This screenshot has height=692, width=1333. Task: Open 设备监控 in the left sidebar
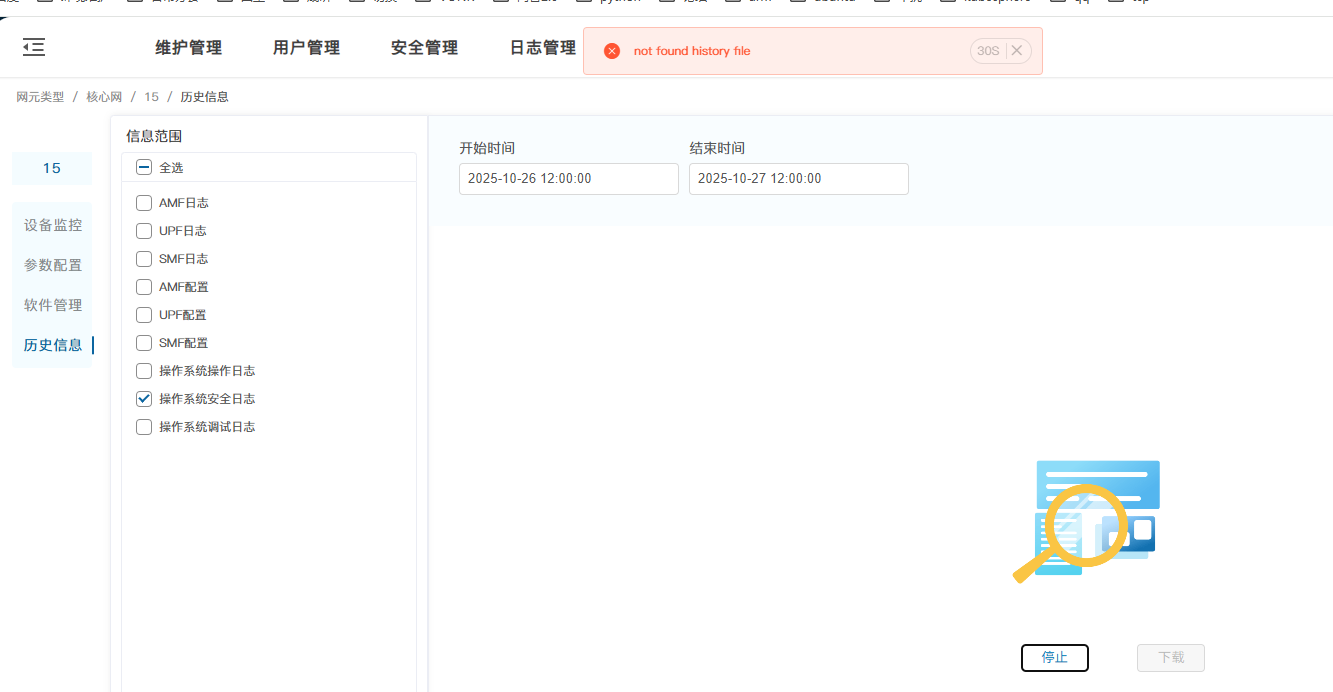[53, 225]
